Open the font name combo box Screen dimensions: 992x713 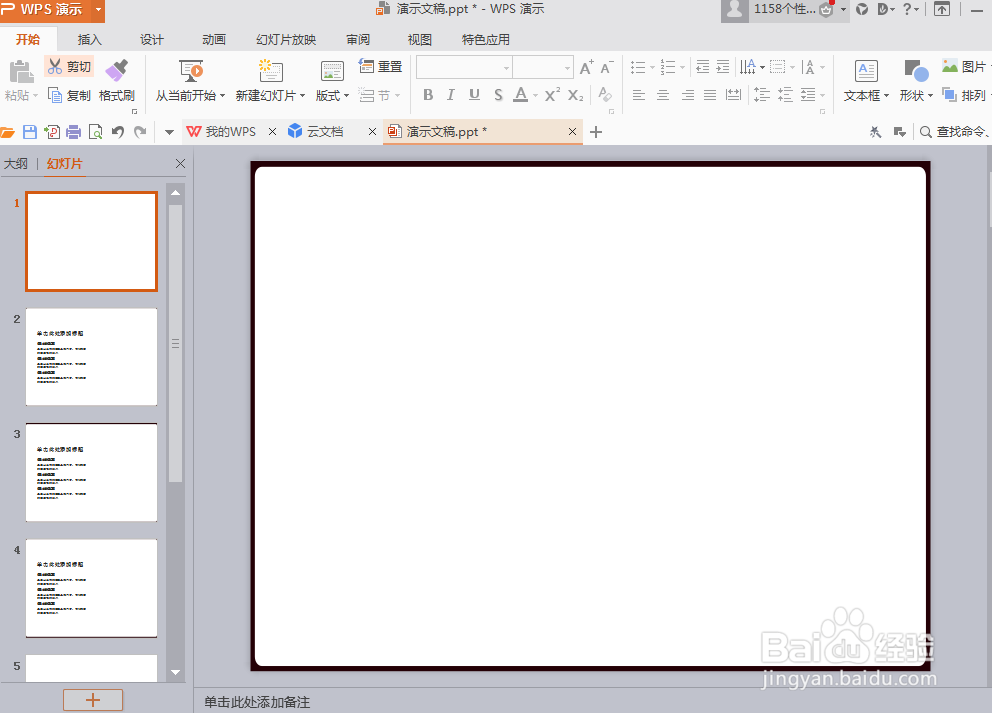[464, 67]
